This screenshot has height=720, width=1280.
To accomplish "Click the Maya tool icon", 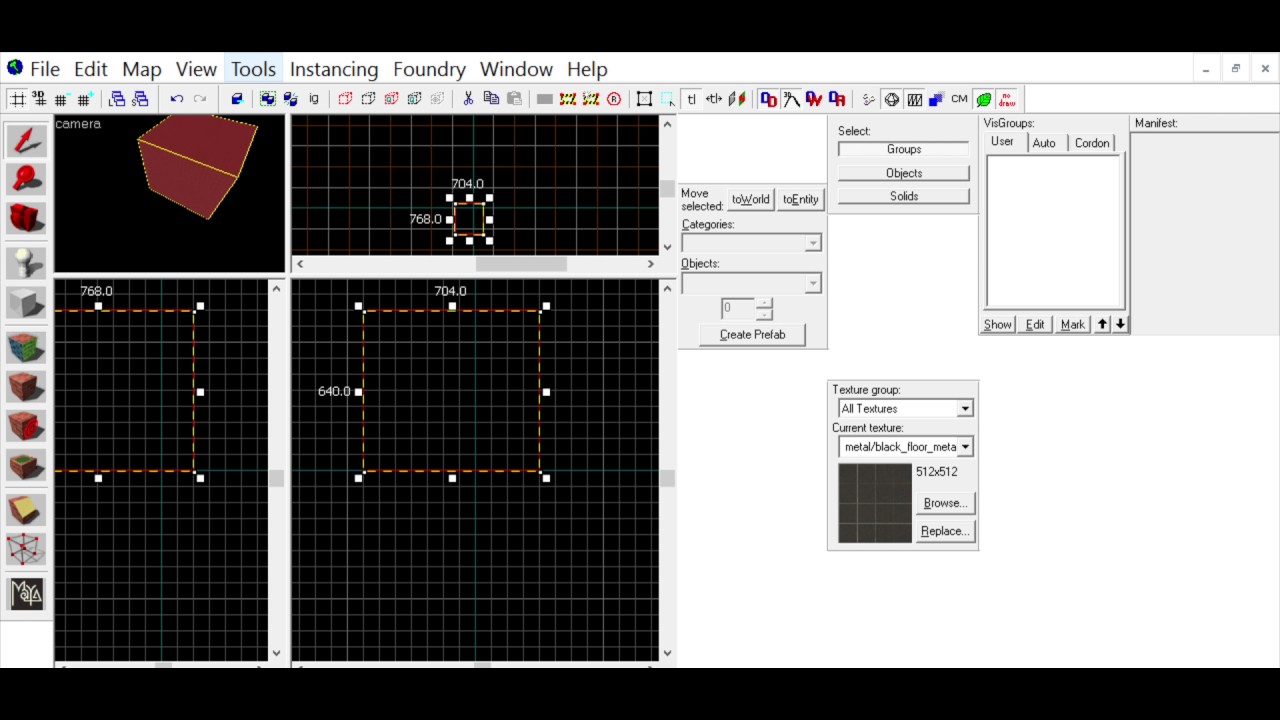I will tap(26, 594).
